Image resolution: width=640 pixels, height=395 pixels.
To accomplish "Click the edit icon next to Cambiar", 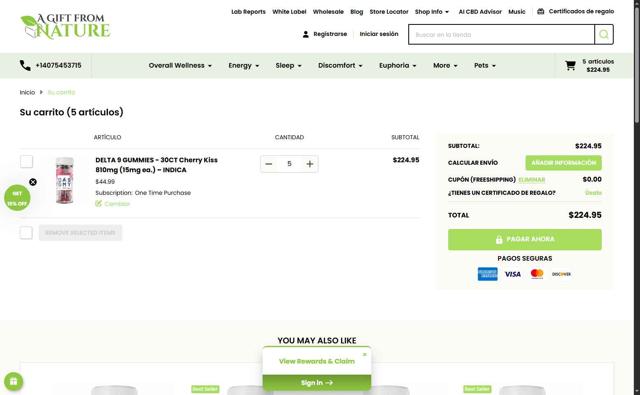I will 98,204.
